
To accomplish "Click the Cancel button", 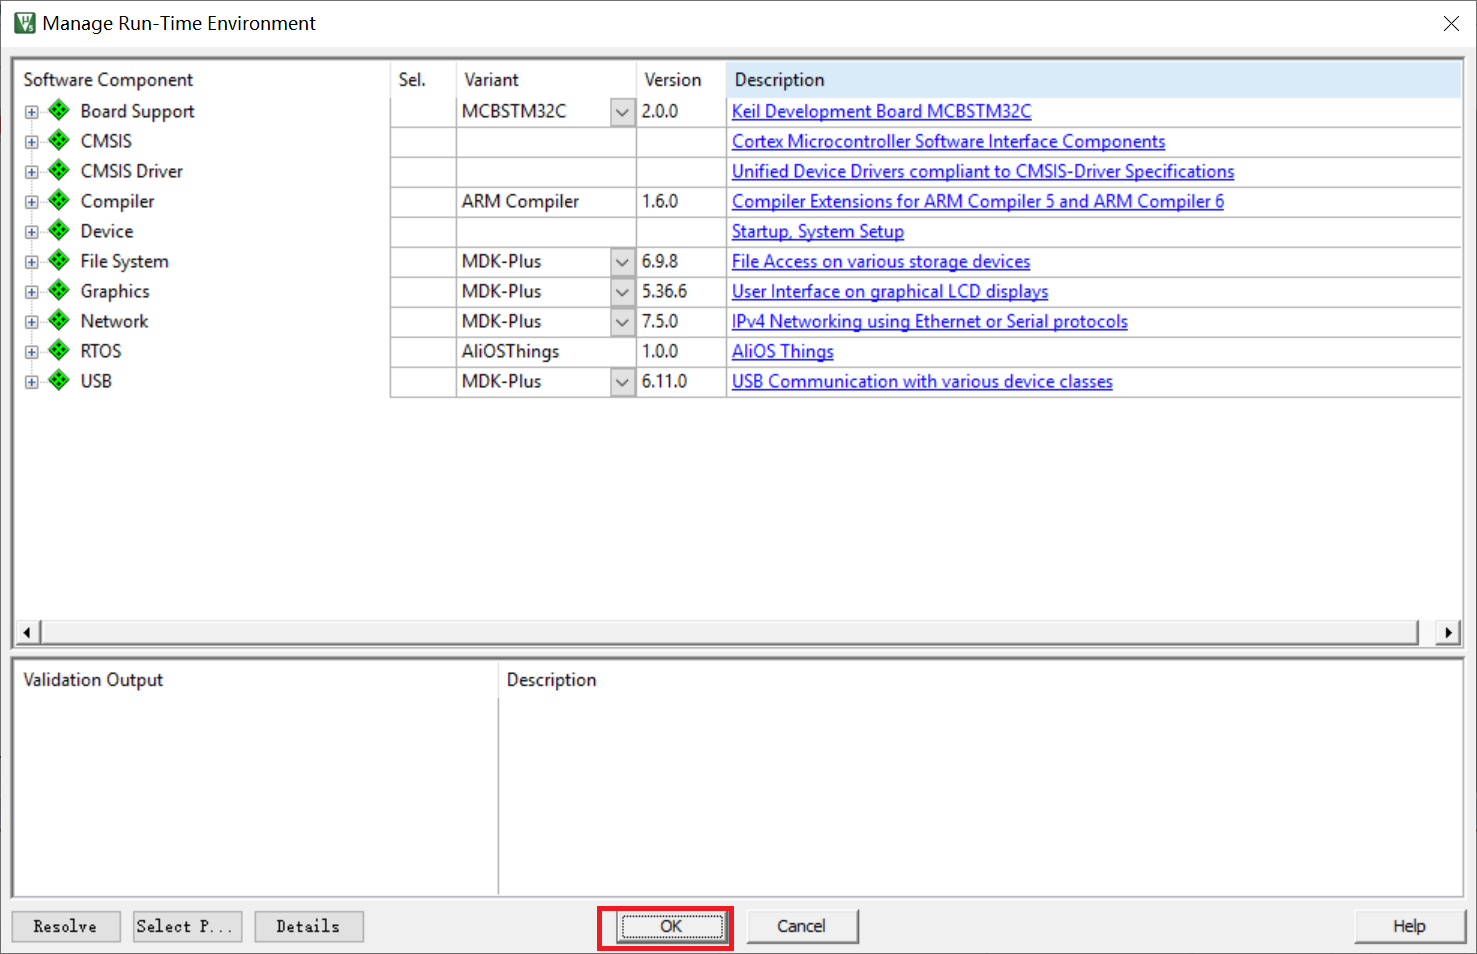I will (x=802, y=926).
